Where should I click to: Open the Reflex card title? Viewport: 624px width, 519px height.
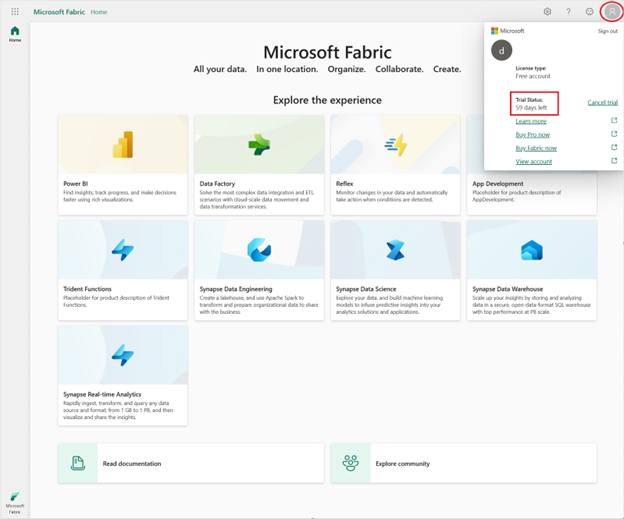coord(344,183)
